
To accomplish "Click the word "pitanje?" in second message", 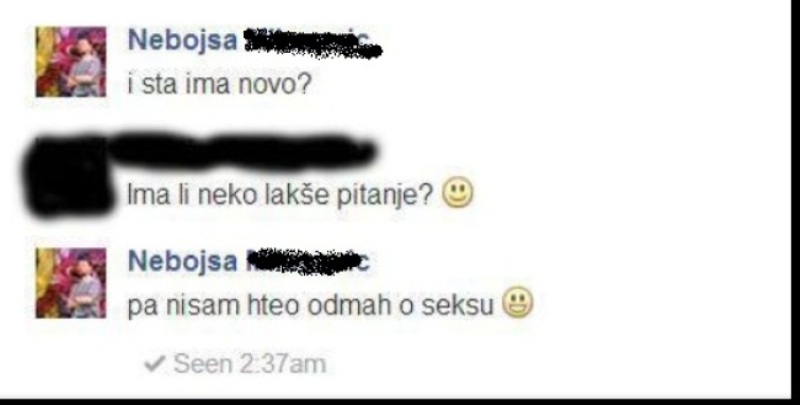I will coord(385,196).
